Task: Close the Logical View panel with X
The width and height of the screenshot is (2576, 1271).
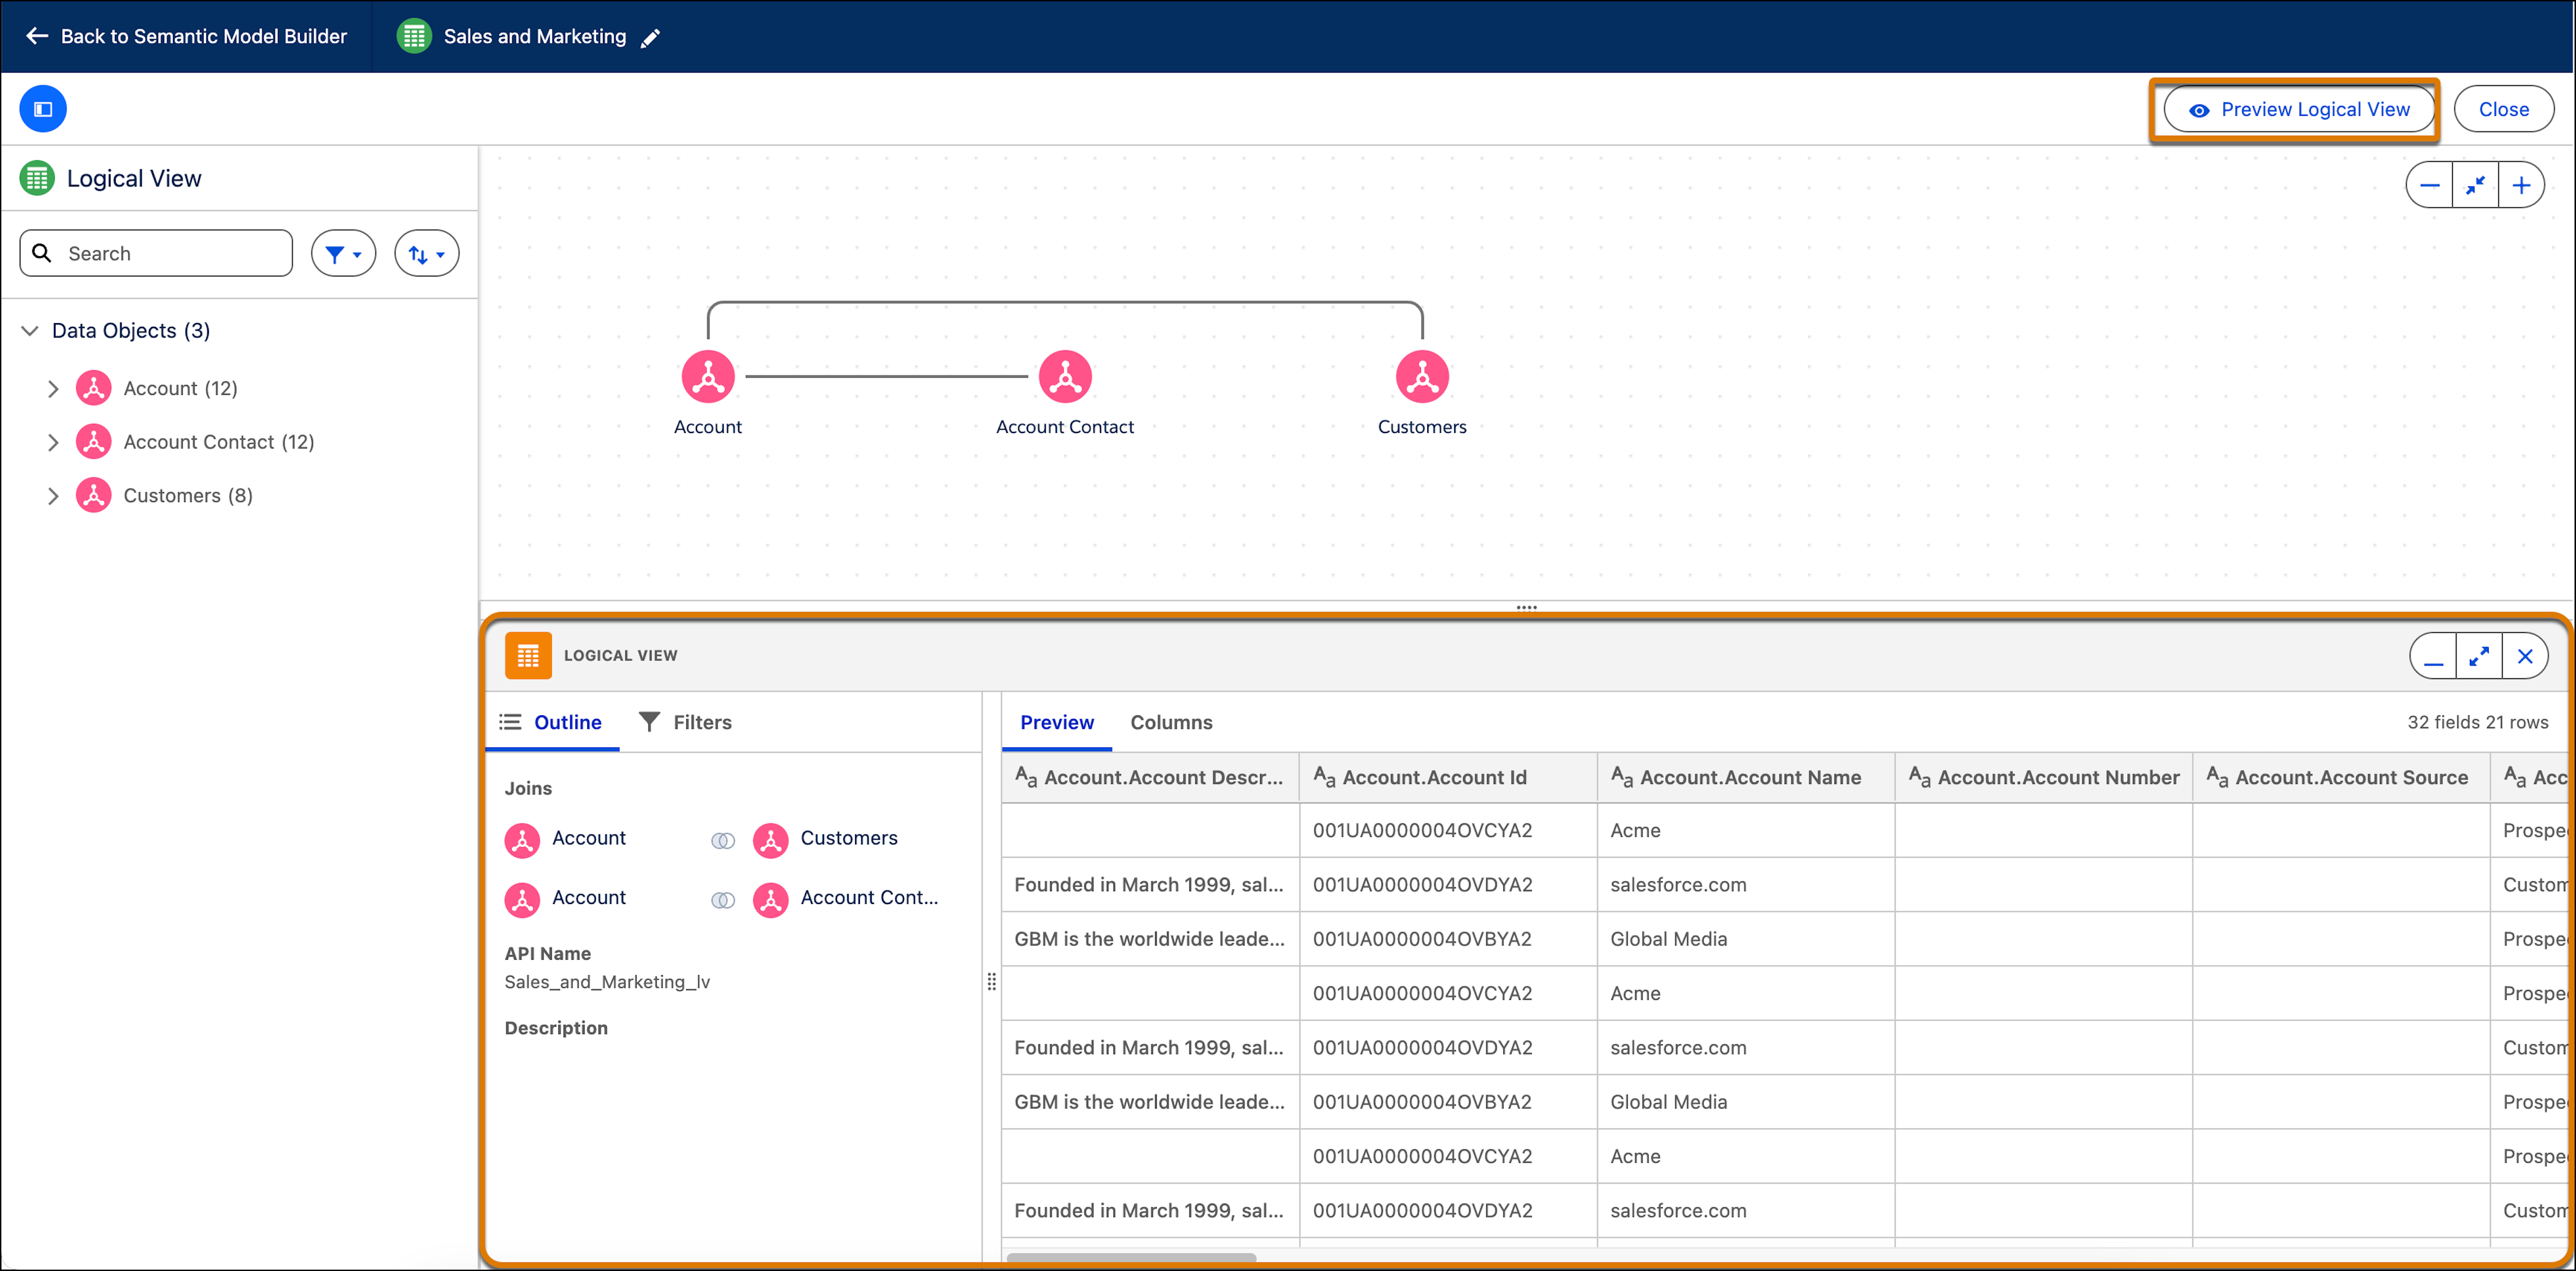Action: pos(2525,657)
